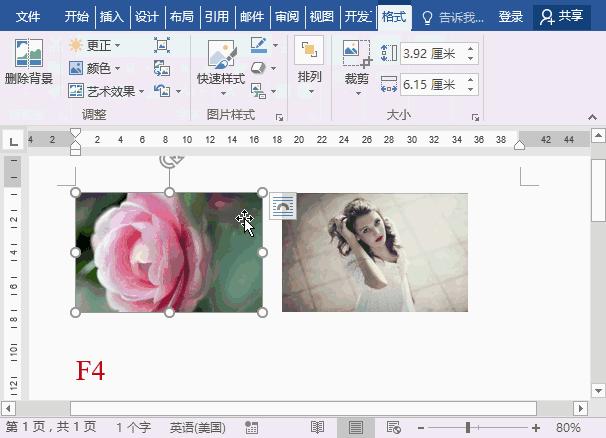Switch to the View (视图) tab
Screen dimensions: 606x438
point(322,16)
